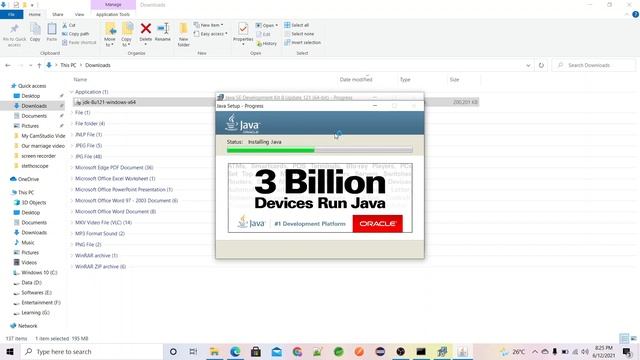Sort by the Name column header

click(x=80, y=80)
